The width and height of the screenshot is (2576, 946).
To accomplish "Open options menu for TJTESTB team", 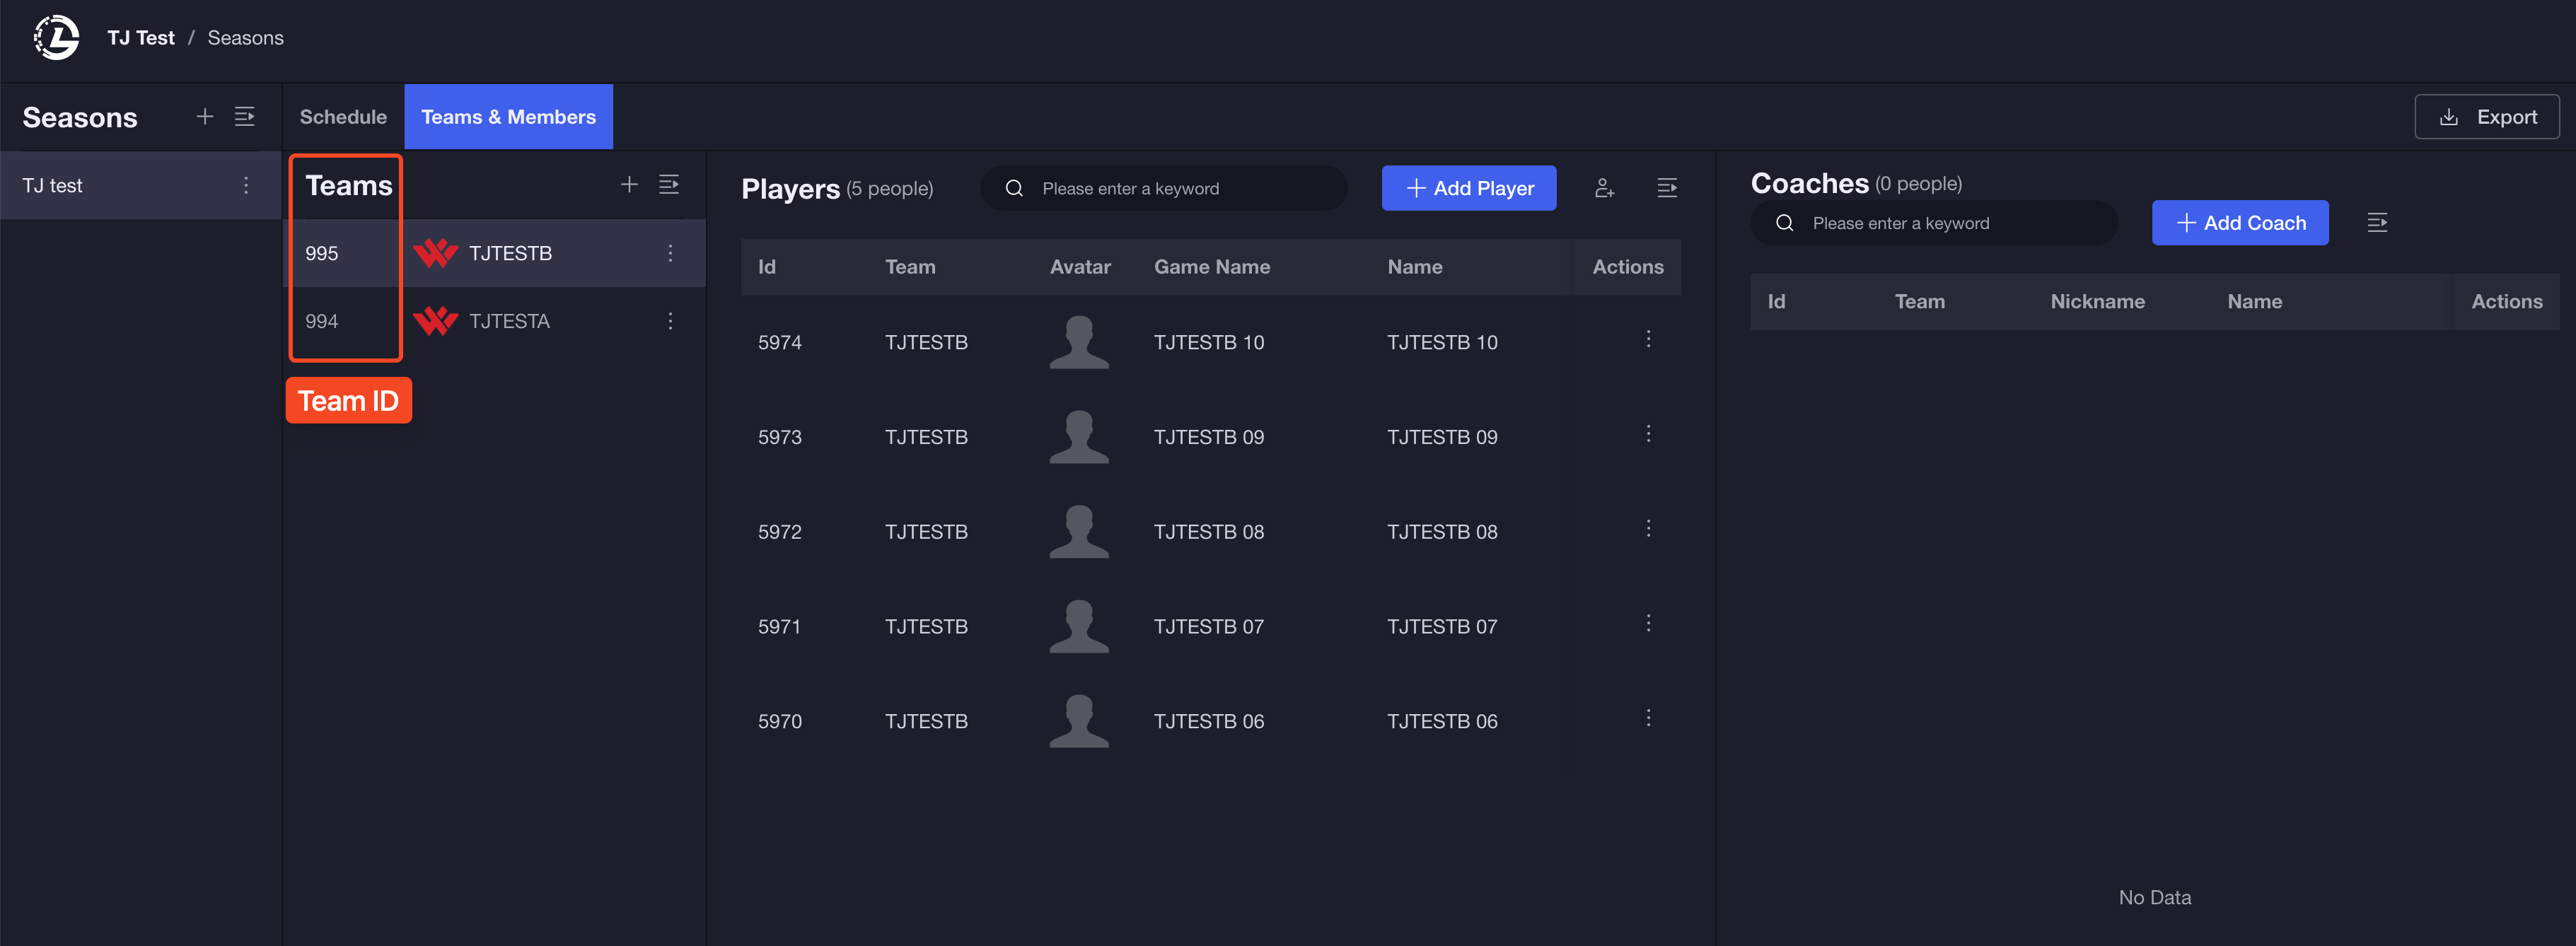I will pyautogui.click(x=670, y=253).
